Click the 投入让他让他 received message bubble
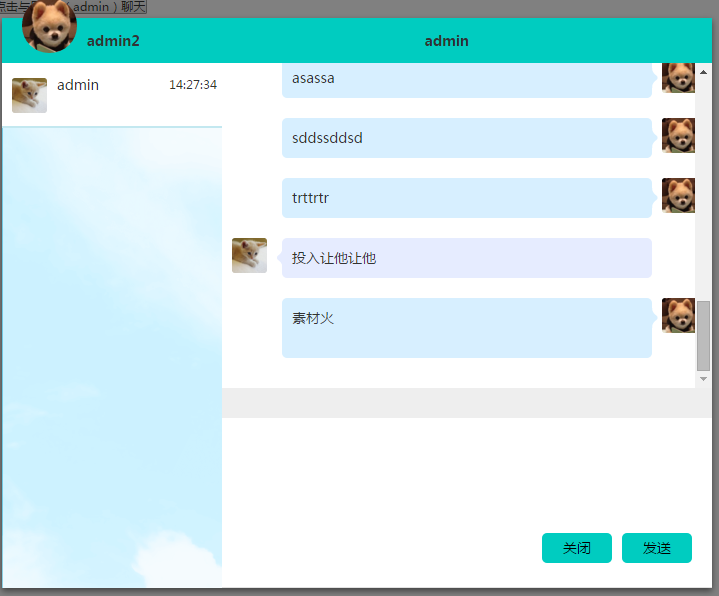 click(466, 258)
